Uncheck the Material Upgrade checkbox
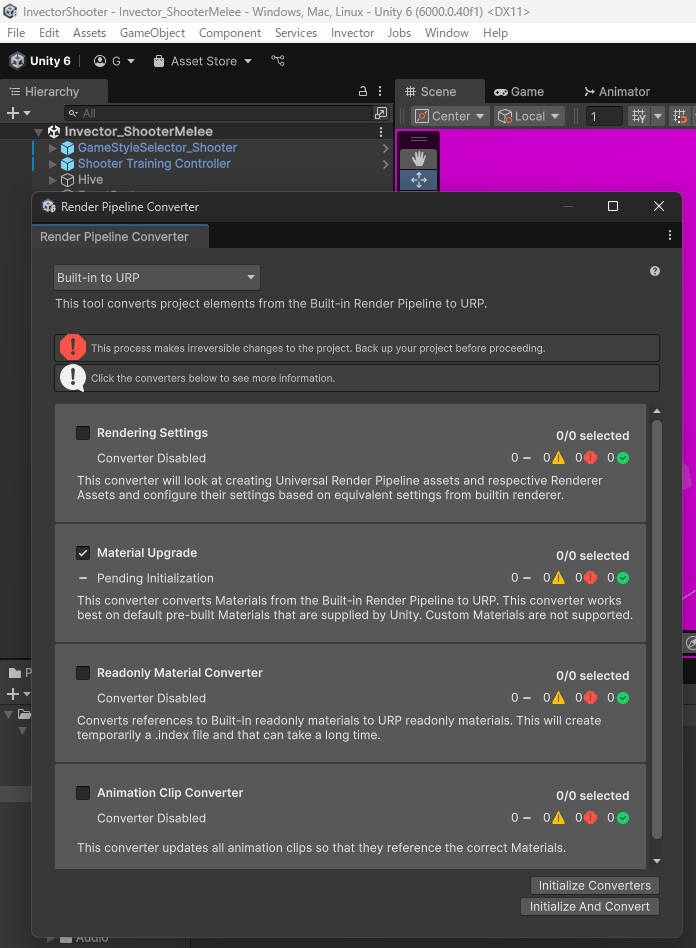This screenshot has width=696, height=948. (83, 553)
